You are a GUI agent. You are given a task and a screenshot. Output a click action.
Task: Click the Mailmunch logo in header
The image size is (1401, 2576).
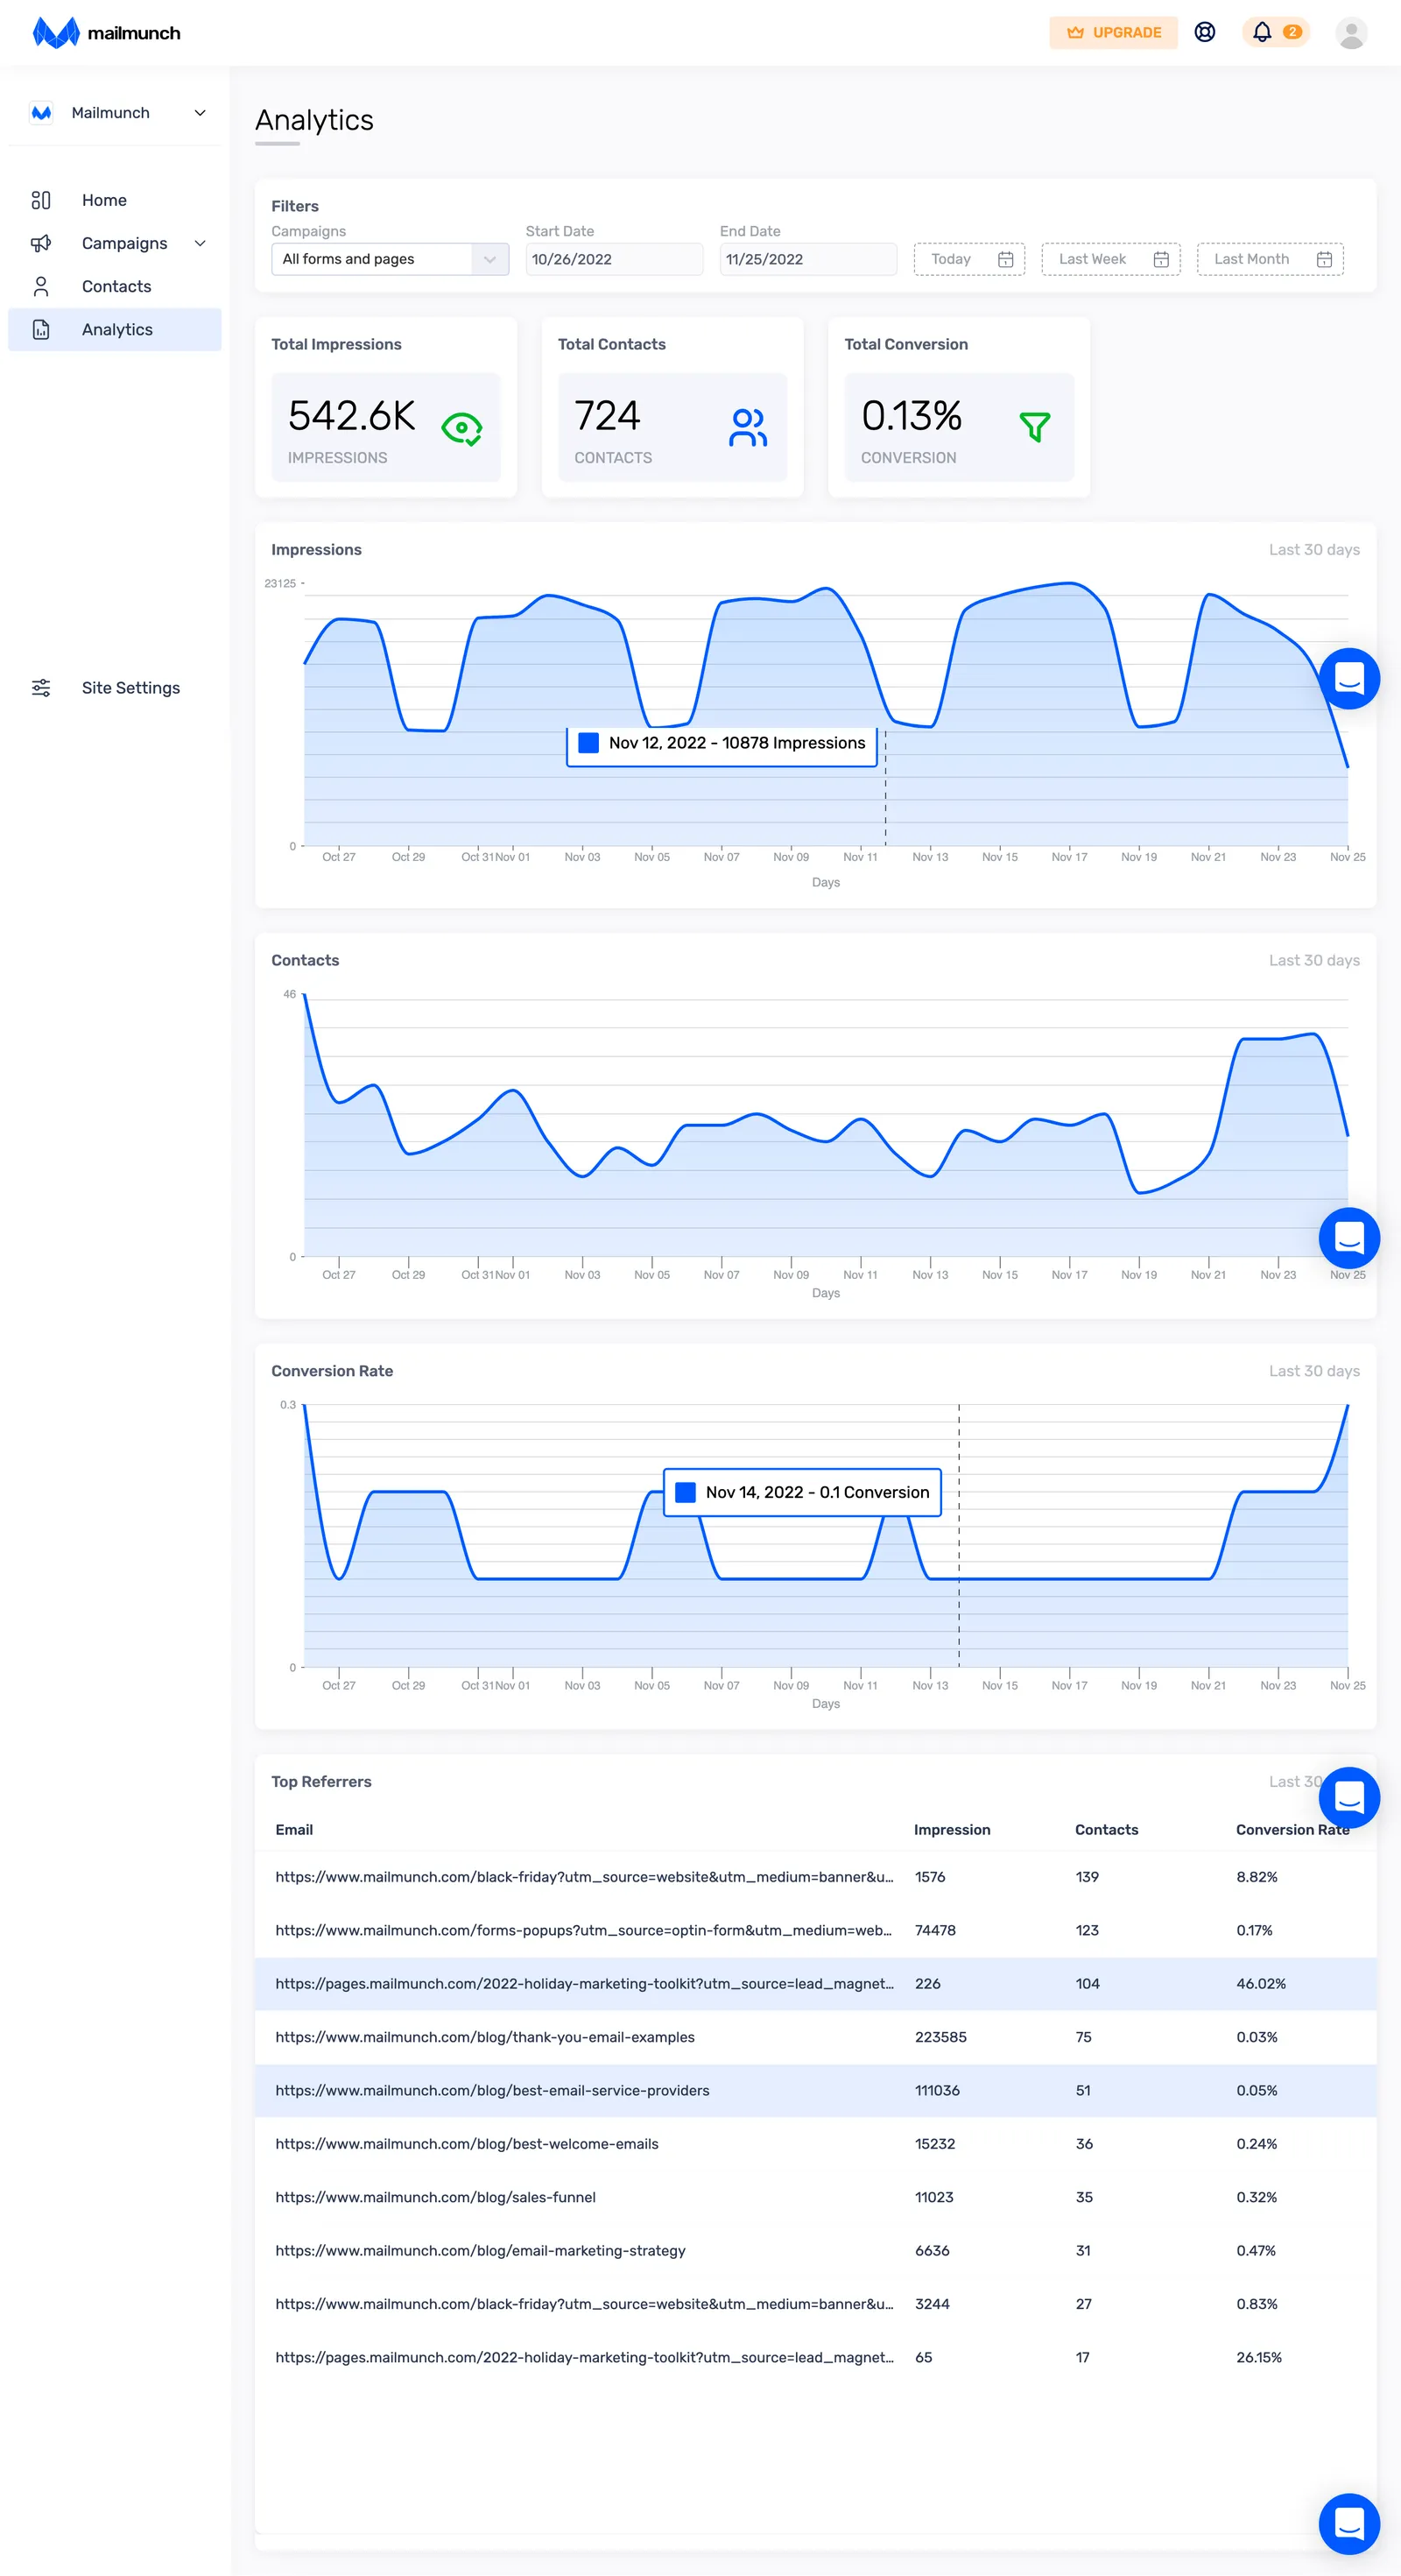106,33
